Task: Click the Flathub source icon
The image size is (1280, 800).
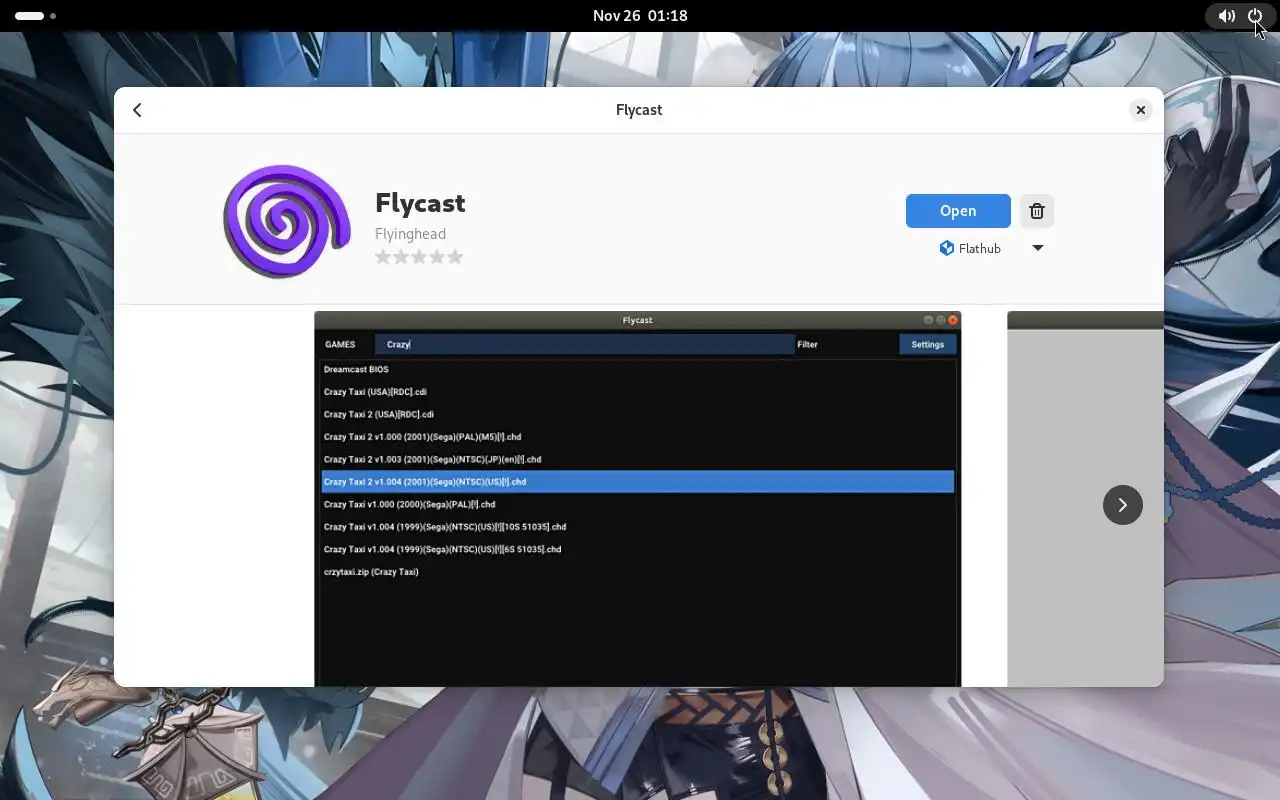Action: [946, 248]
